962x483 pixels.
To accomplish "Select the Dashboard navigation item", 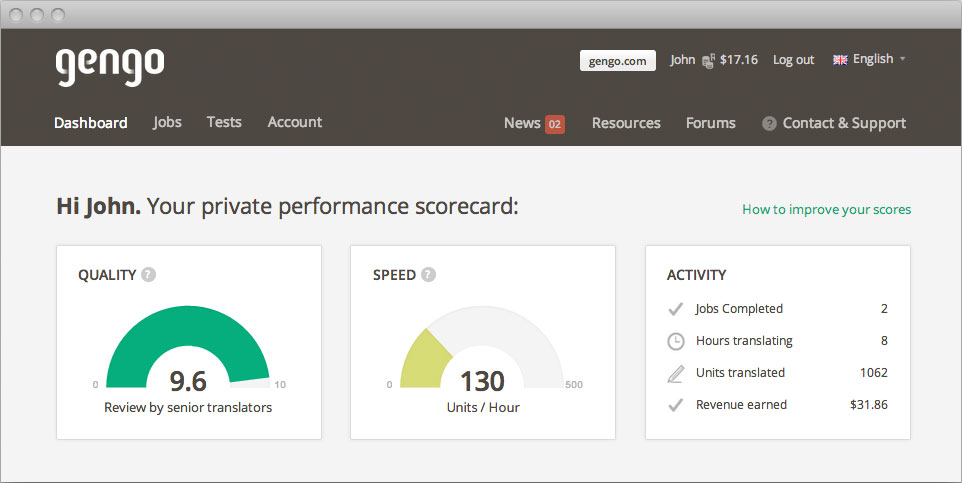I will 91,123.
